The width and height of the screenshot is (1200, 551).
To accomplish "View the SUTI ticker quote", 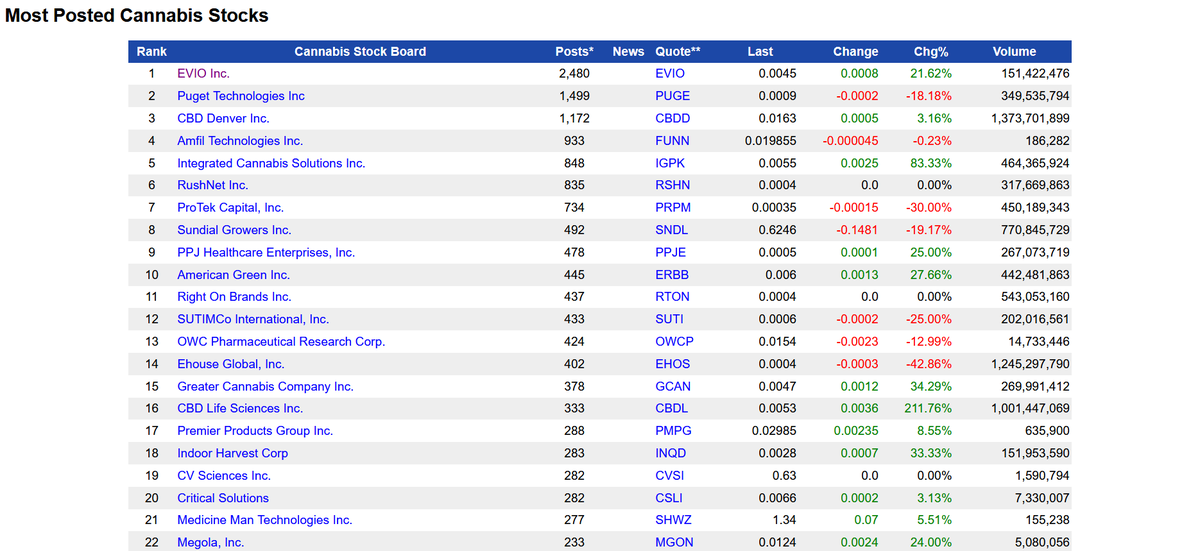I will coord(669,319).
